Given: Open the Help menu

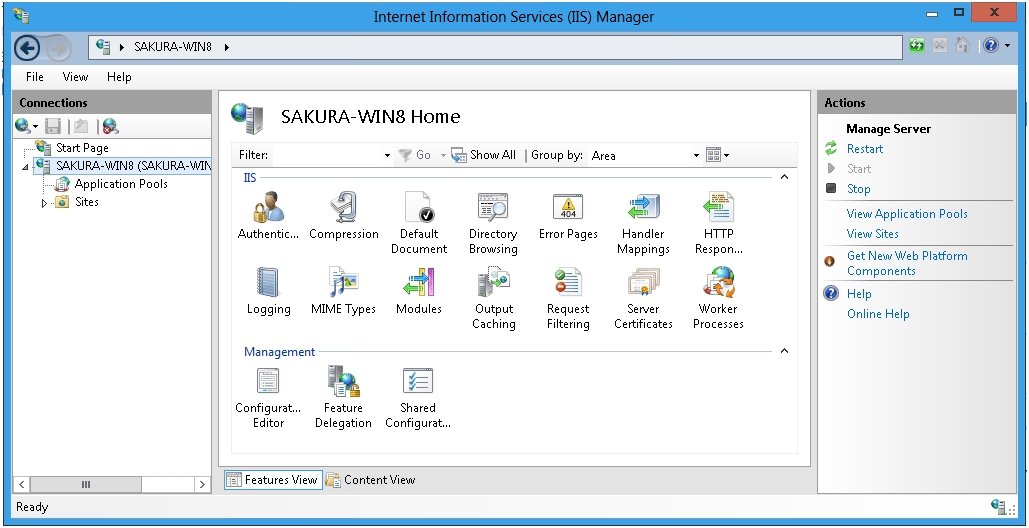Looking at the screenshot, I should (x=119, y=77).
